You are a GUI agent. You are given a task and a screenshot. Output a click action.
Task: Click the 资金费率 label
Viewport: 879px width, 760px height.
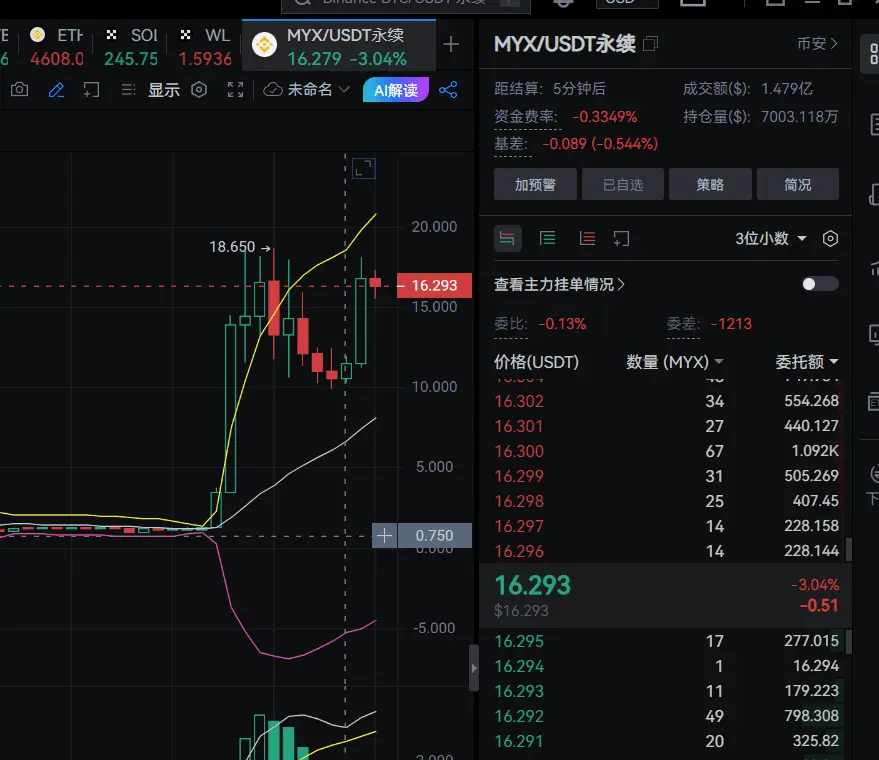tap(525, 117)
